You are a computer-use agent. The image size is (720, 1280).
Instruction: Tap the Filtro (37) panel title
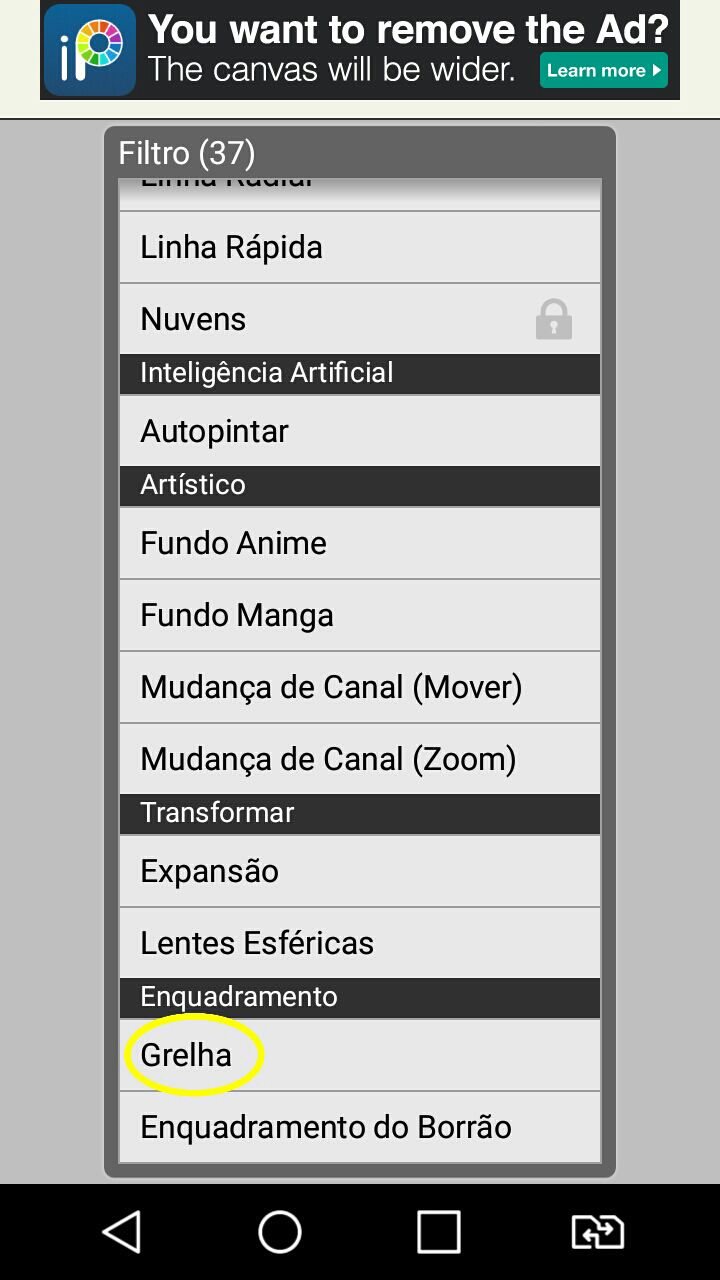187,153
